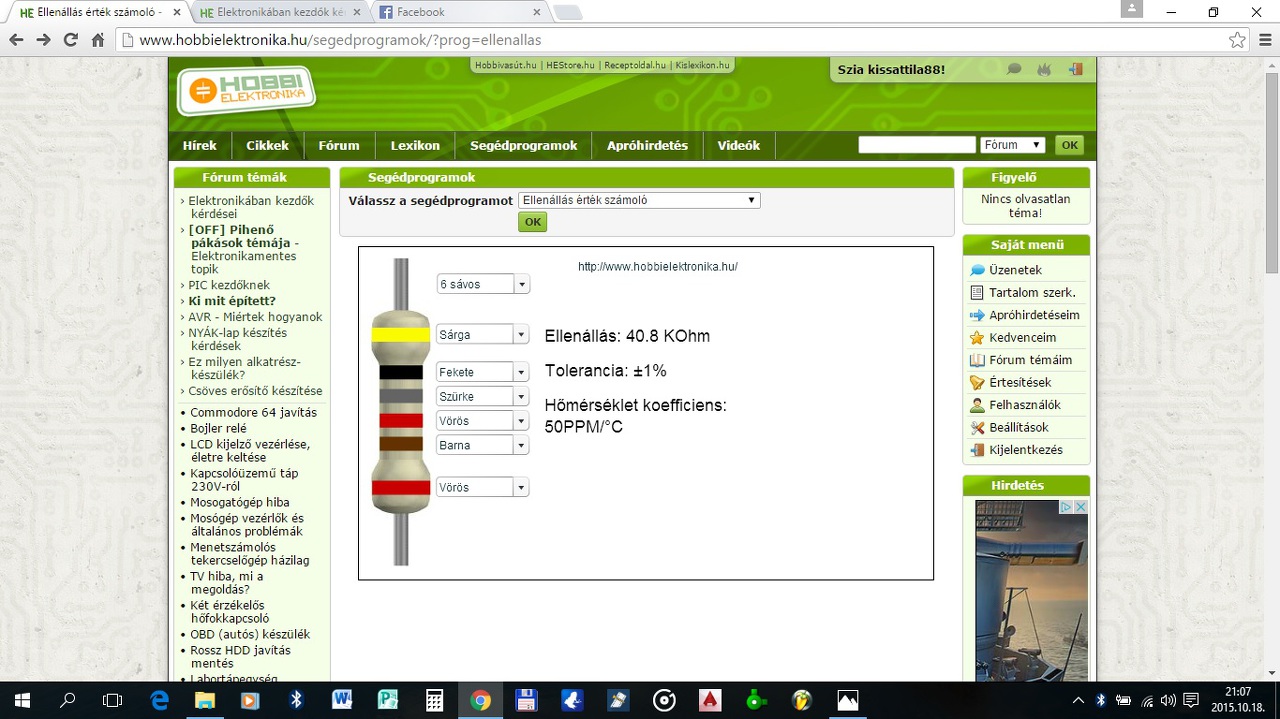Click the Beállítások tools icon

click(977, 428)
